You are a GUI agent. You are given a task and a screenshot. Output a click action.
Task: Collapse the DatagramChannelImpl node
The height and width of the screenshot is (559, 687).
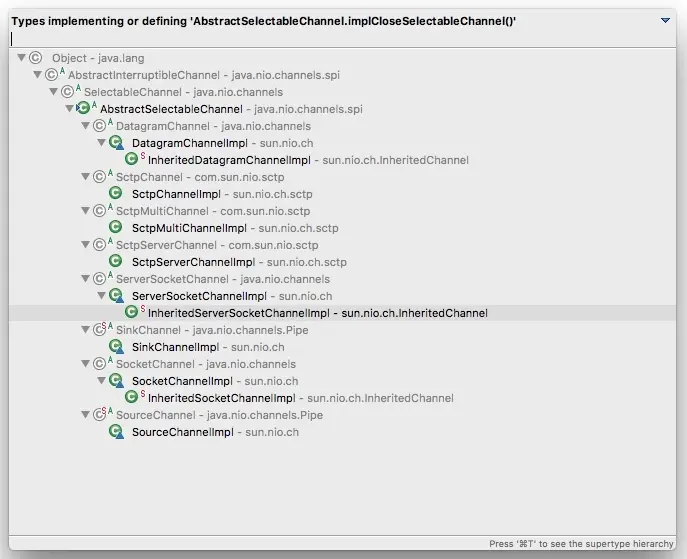[101, 142]
